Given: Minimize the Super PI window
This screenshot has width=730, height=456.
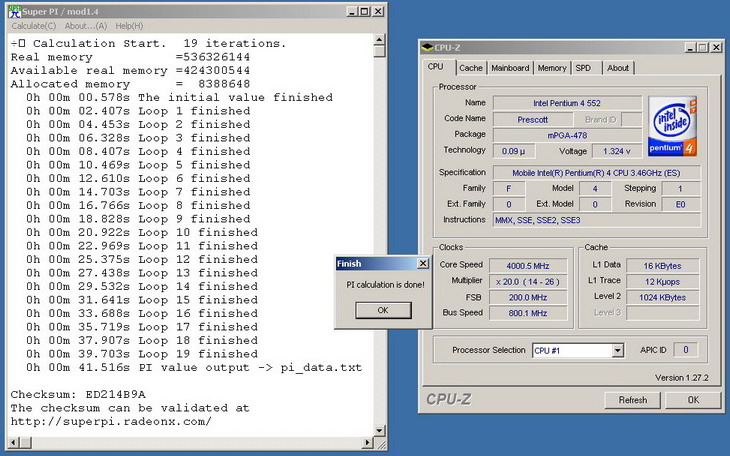Looking at the screenshot, I should click(352, 12).
